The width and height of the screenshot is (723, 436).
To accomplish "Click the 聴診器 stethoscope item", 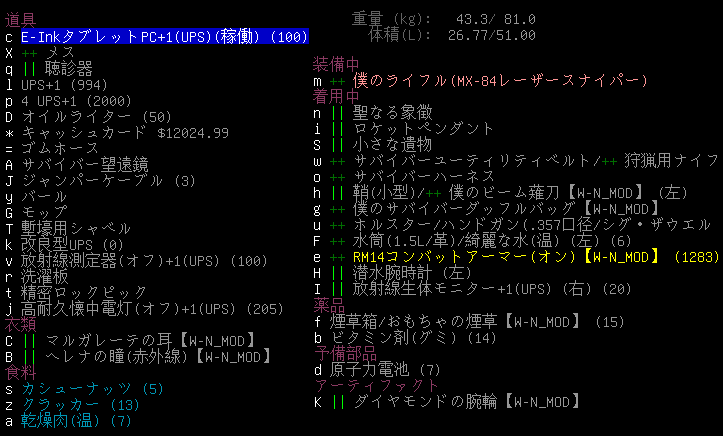I will click(x=70, y=68).
